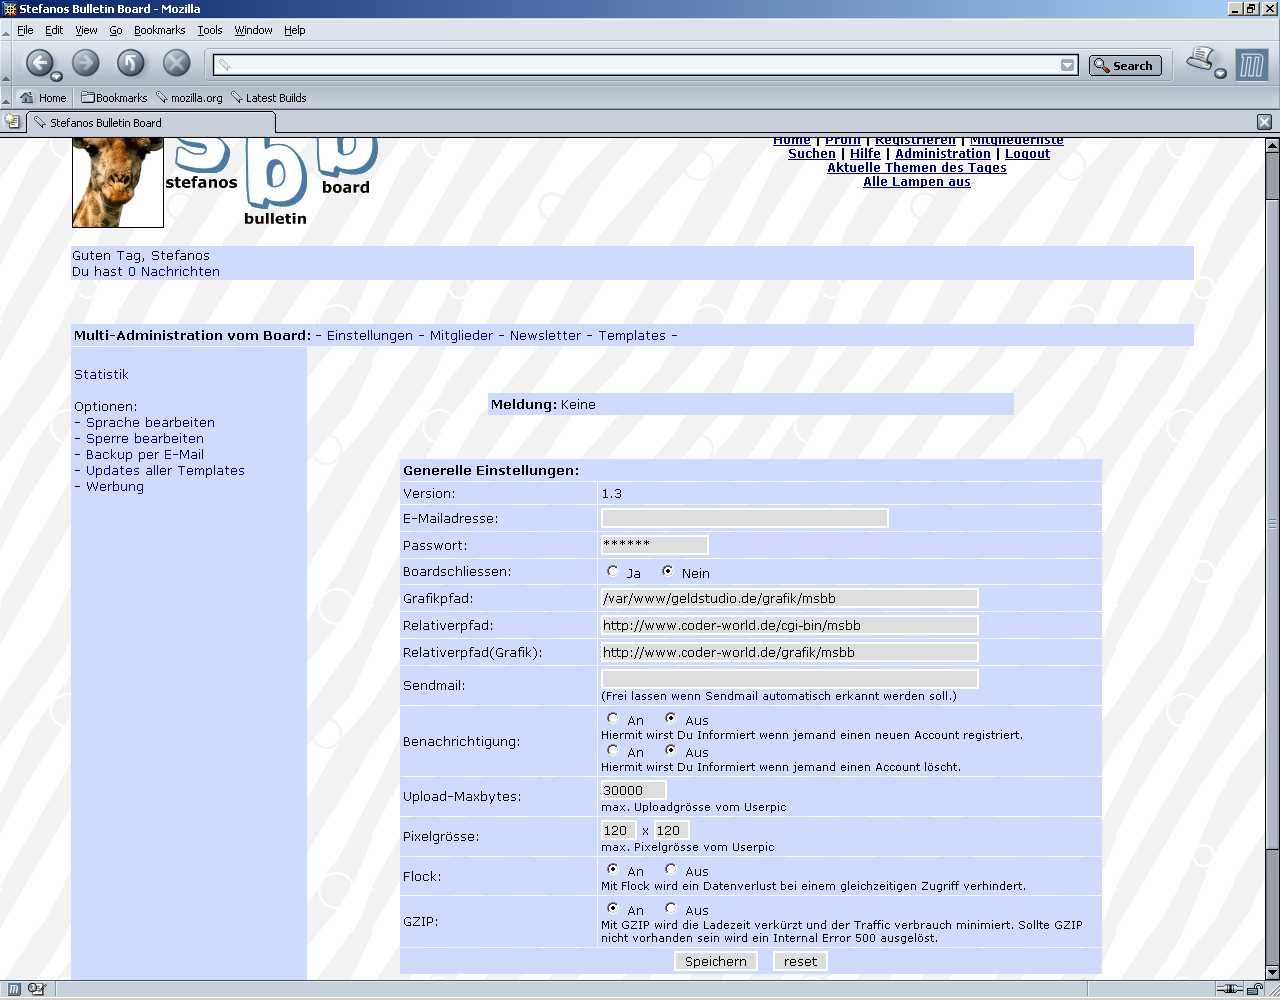Open the Bookmarks folder in personal toolbar
The height and width of the screenshot is (1000, 1280).
click(114, 98)
